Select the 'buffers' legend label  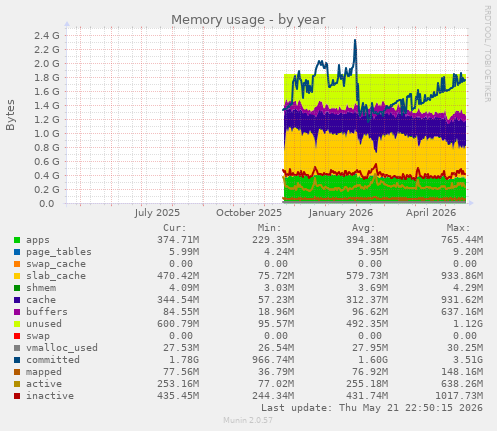(x=47, y=312)
